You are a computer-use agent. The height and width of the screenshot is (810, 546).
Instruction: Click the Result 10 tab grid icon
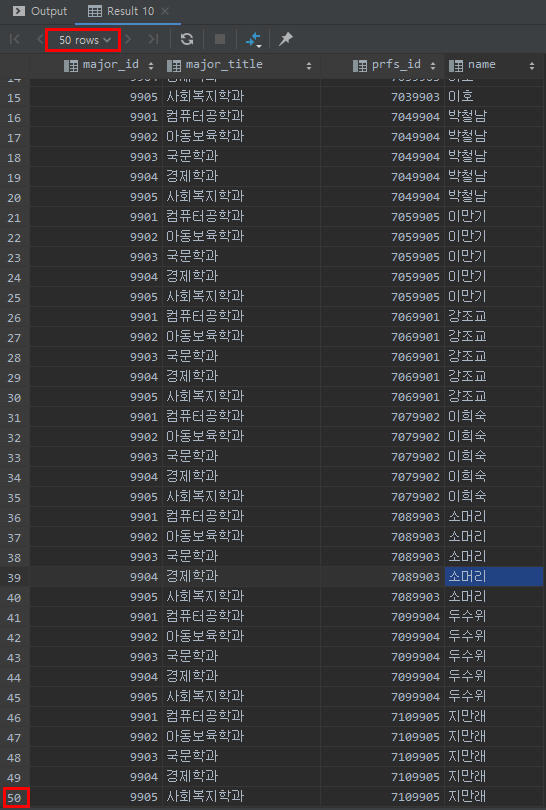coord(95,11)
